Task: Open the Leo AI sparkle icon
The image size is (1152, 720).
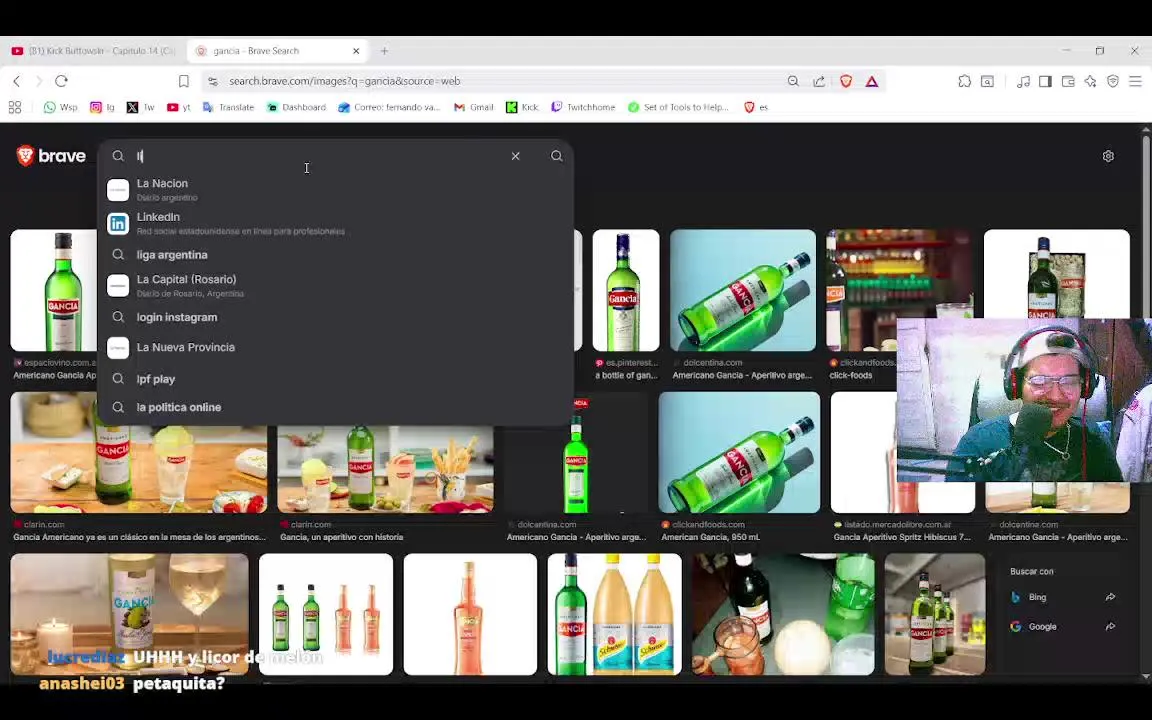Action: (x=1090, y=81)
